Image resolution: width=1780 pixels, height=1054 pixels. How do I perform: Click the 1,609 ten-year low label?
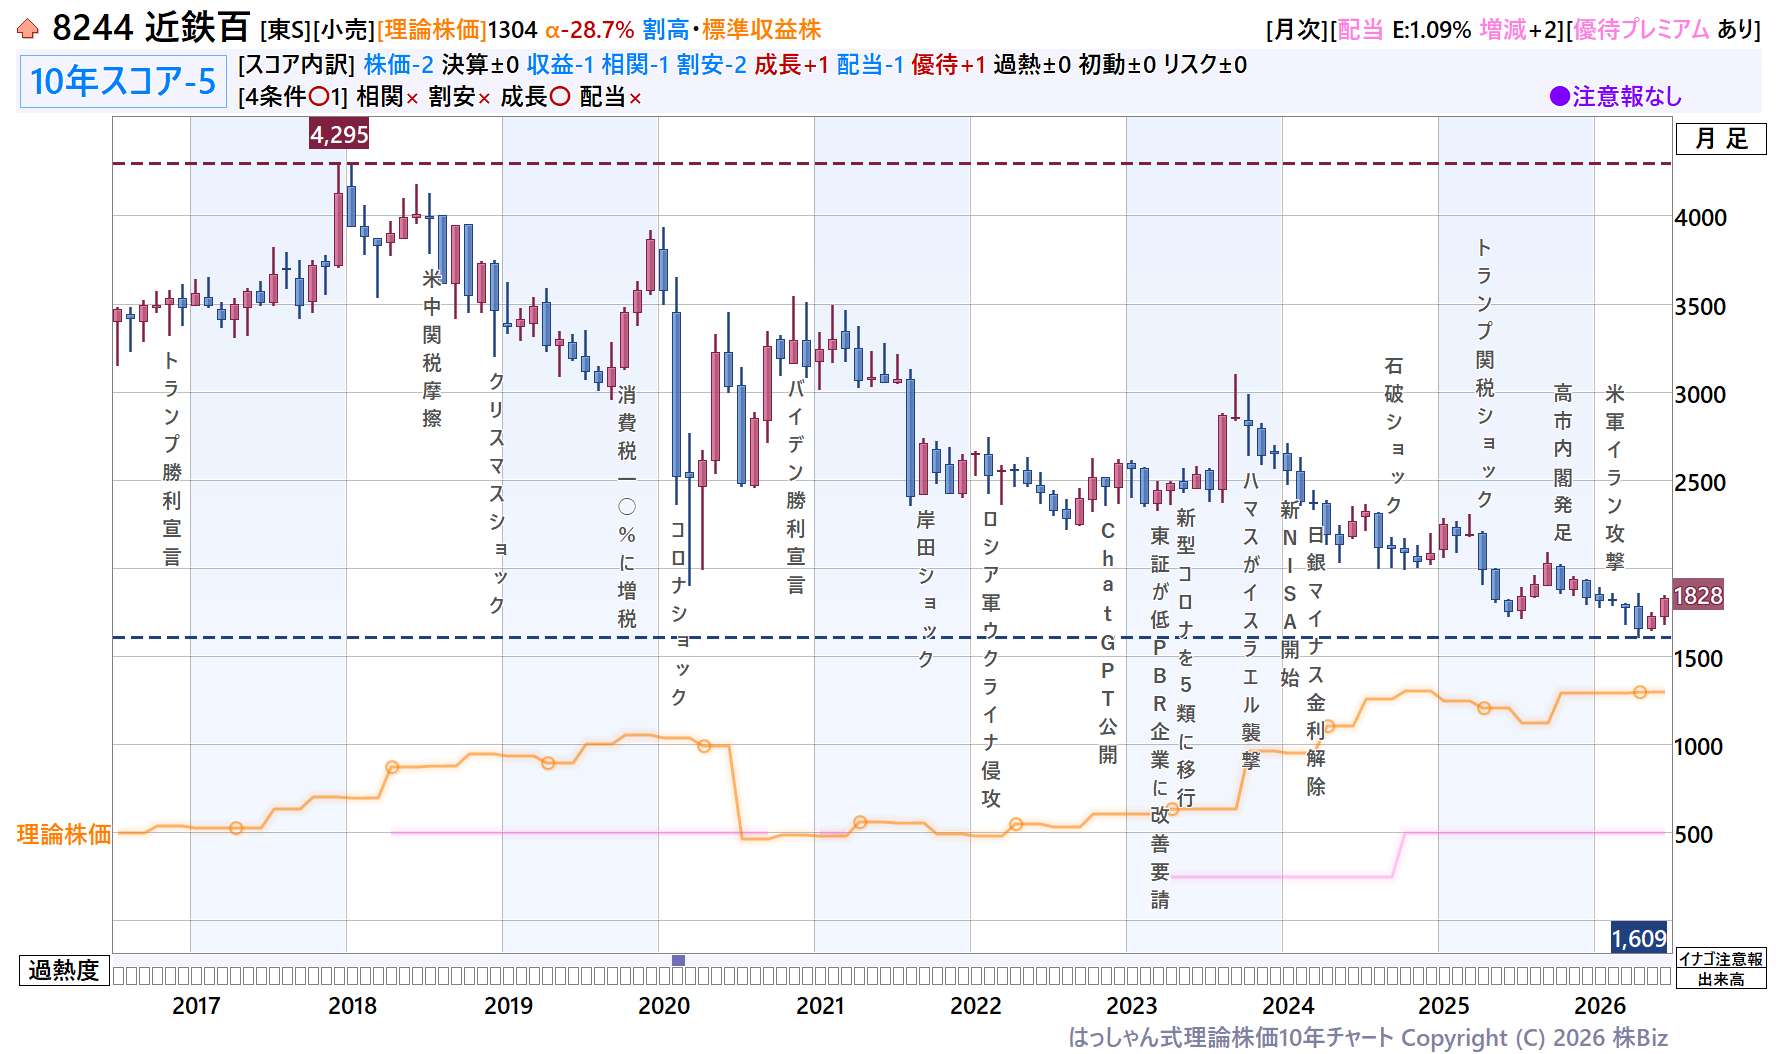1639,938
